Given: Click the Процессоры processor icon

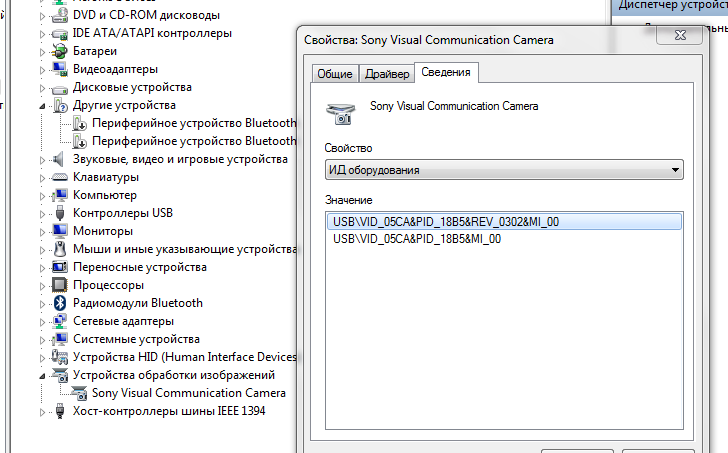Looking at the screenshot, I should point(60,285).
